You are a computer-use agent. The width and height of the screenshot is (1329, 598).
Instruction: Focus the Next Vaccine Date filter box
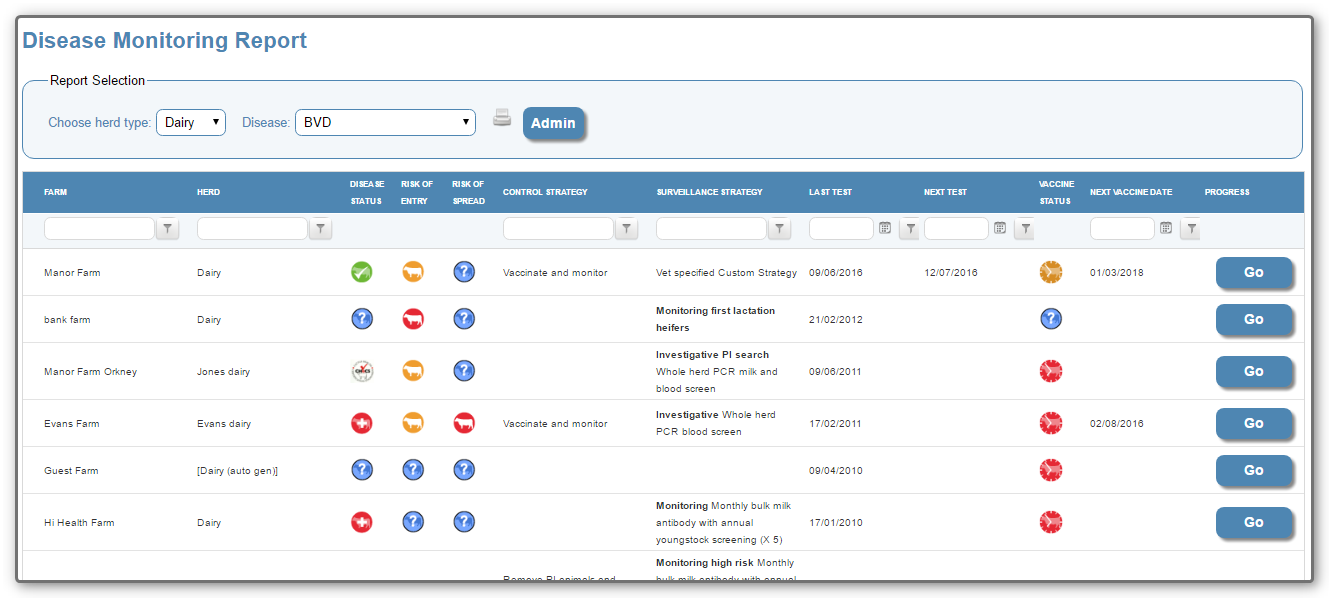point(1123,229)
